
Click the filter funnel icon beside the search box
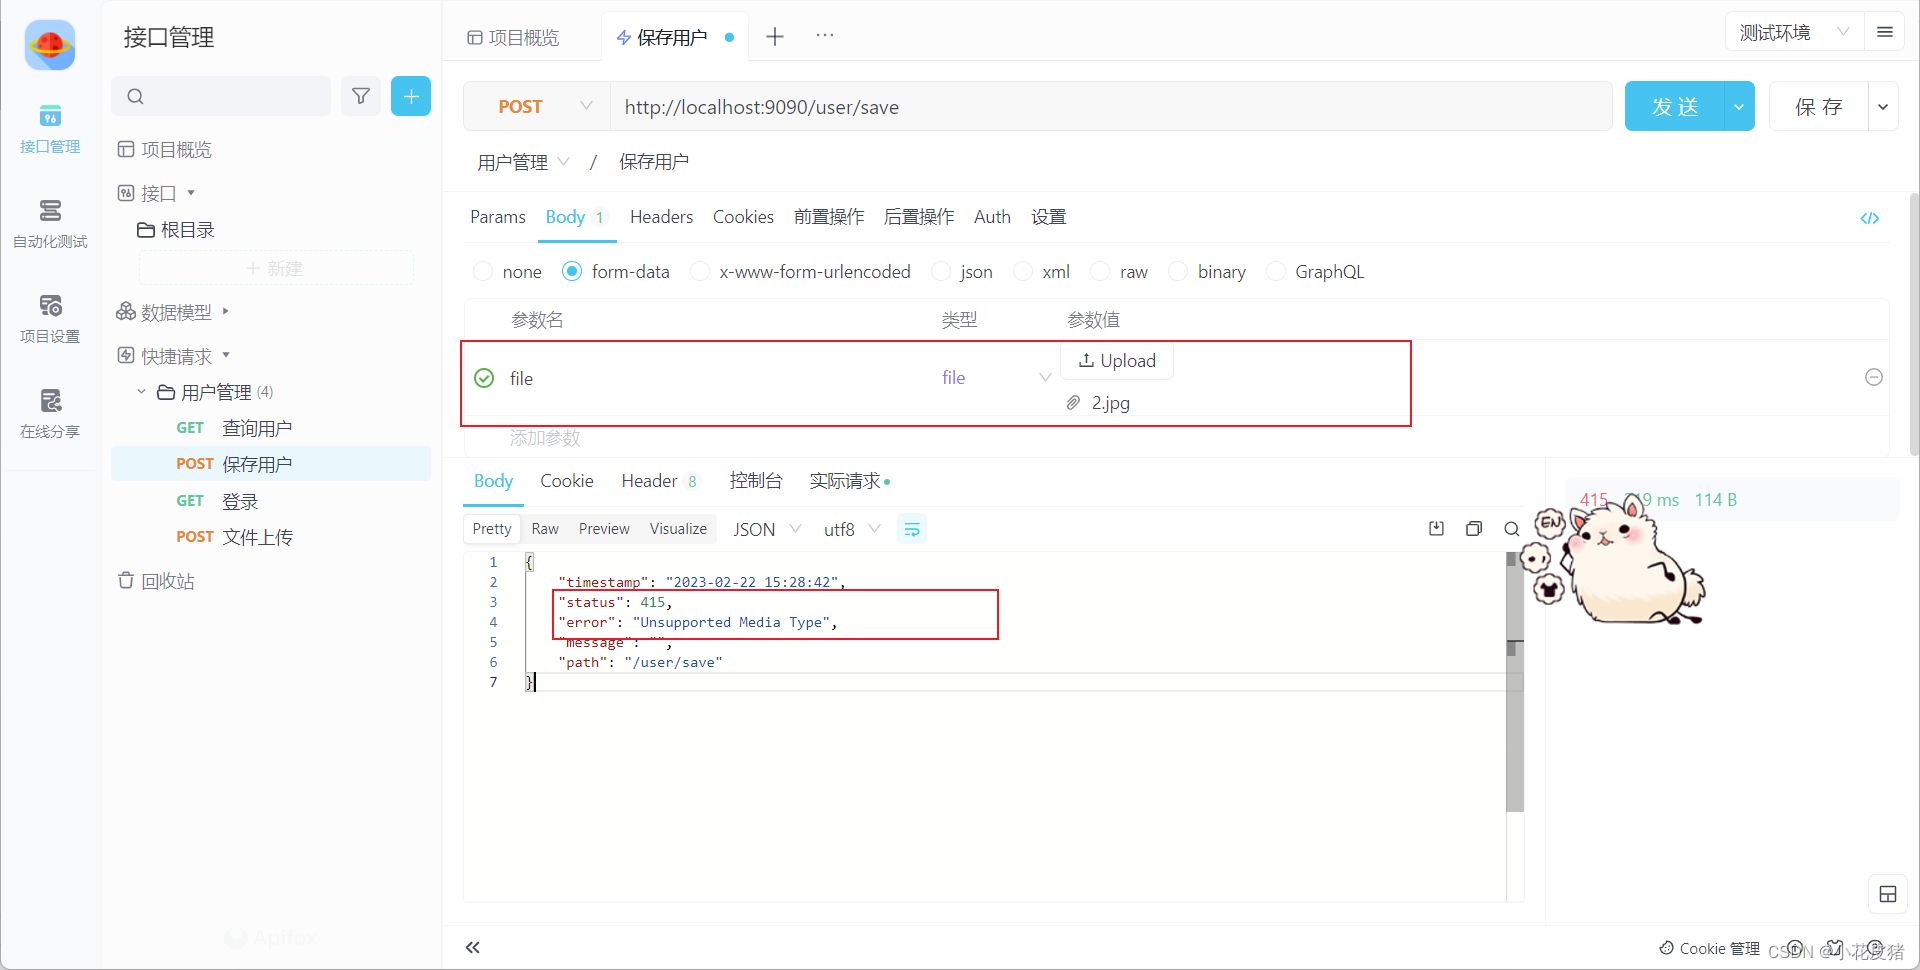click(361, 96)
